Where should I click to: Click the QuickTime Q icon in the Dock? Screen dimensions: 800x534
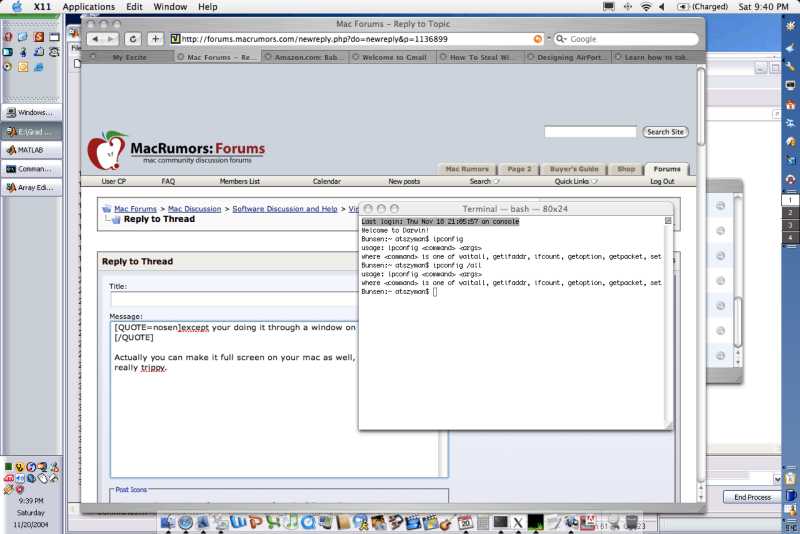click(x=308, y=522)
